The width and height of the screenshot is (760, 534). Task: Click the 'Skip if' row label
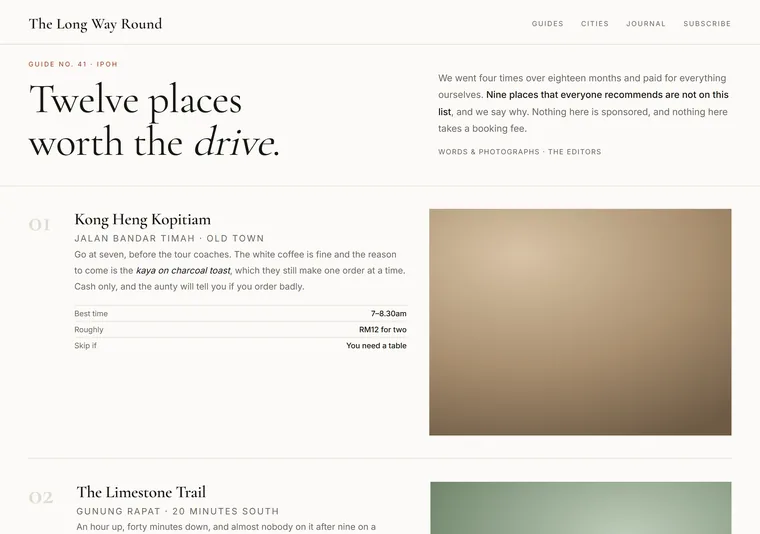point(85,346)
